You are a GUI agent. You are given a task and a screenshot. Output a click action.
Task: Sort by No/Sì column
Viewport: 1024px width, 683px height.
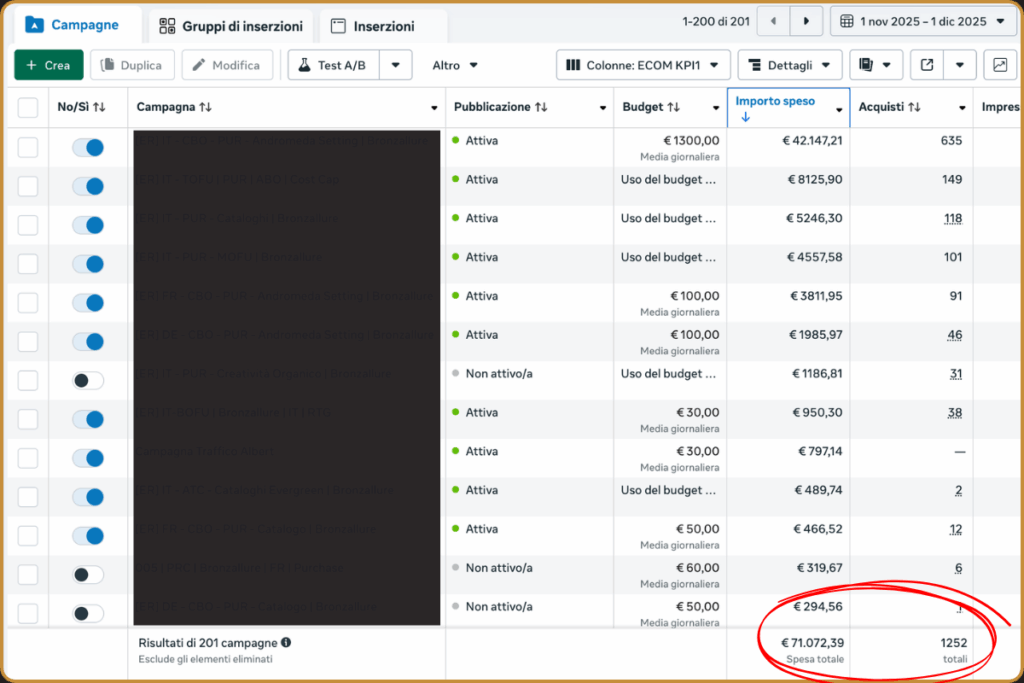pos(82,107)
